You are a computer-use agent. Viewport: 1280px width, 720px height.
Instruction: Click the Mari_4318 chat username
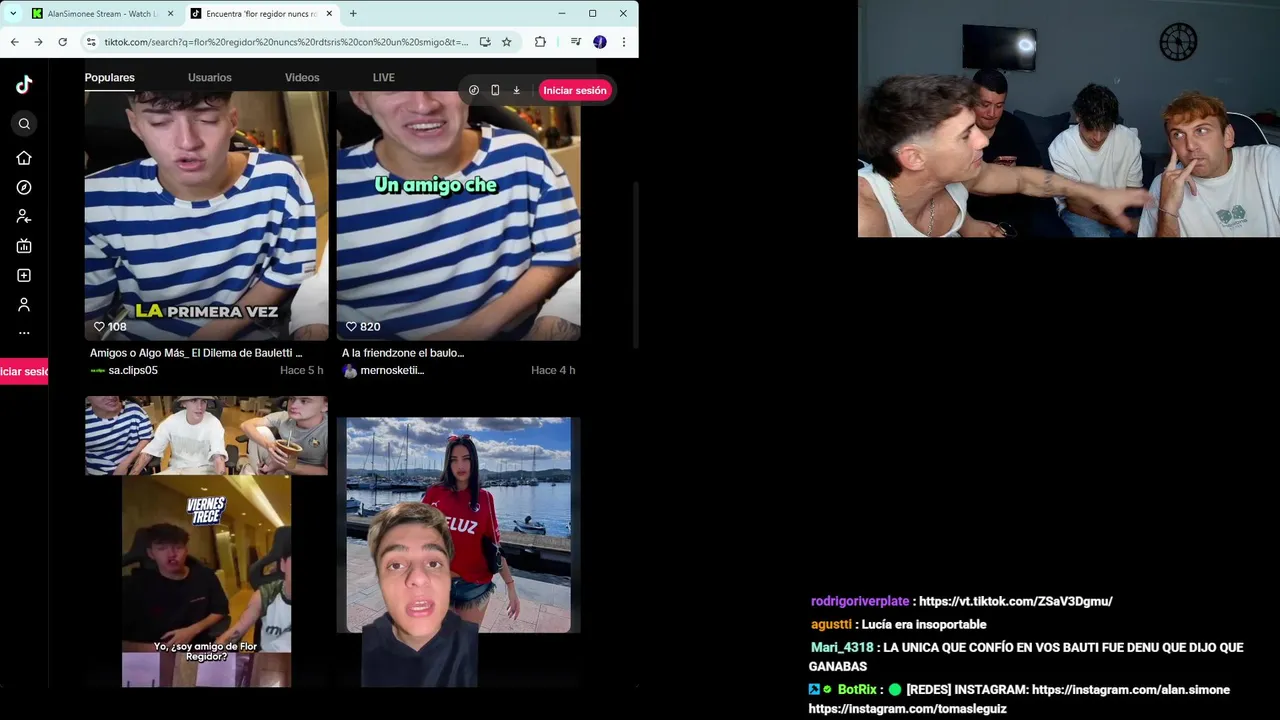click(x=842, y=648)
